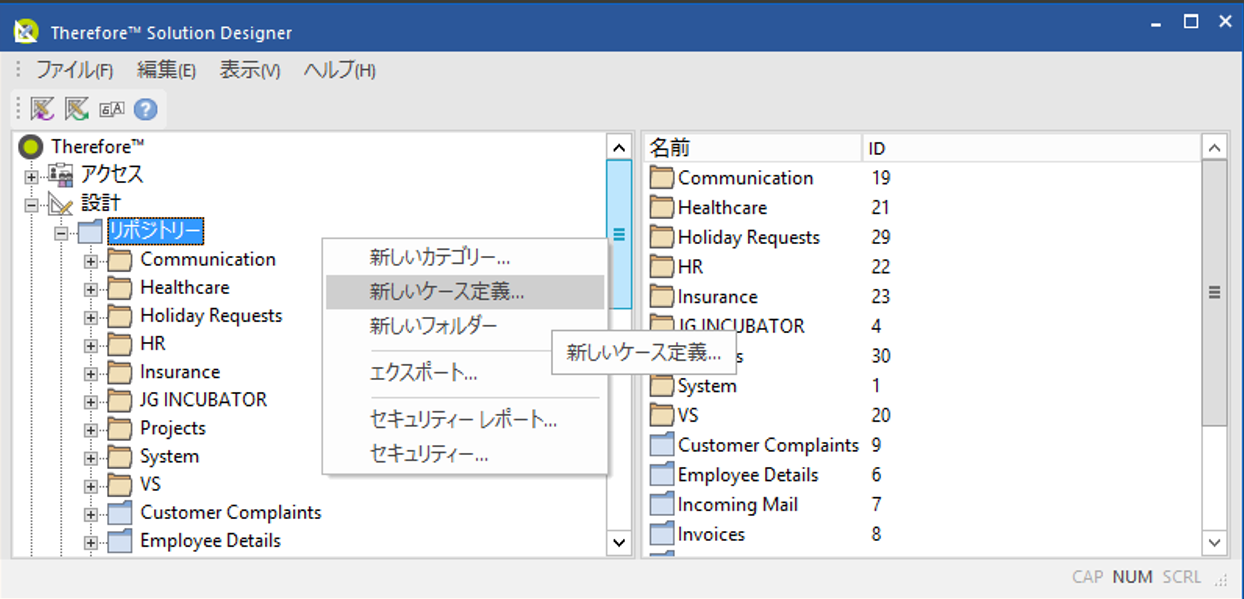Click the tree panel scrollbar up arrow
The image size is (1244, 599).
(x=619, y=147)
